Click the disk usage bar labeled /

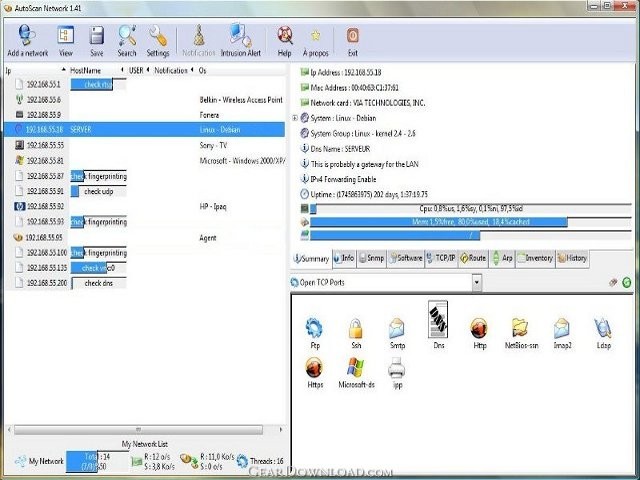click(471, 236)
